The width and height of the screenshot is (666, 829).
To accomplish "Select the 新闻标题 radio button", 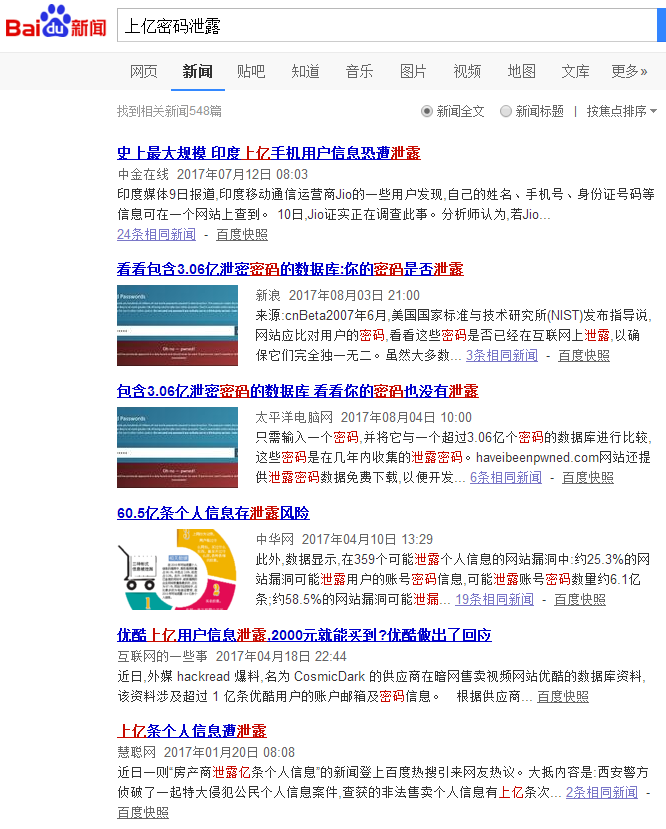I will 506,112.
